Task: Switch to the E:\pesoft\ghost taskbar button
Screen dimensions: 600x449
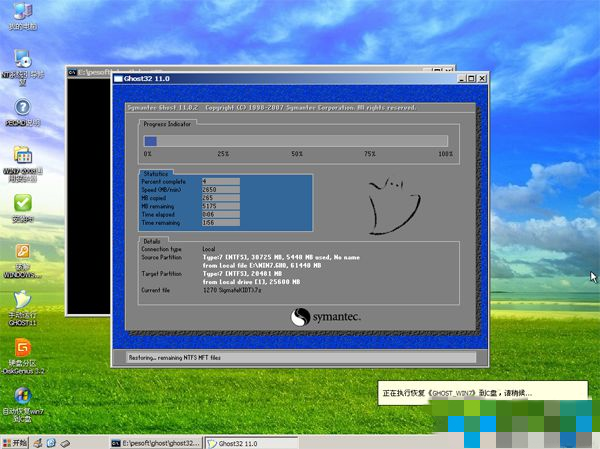Action: pos(155,441)
